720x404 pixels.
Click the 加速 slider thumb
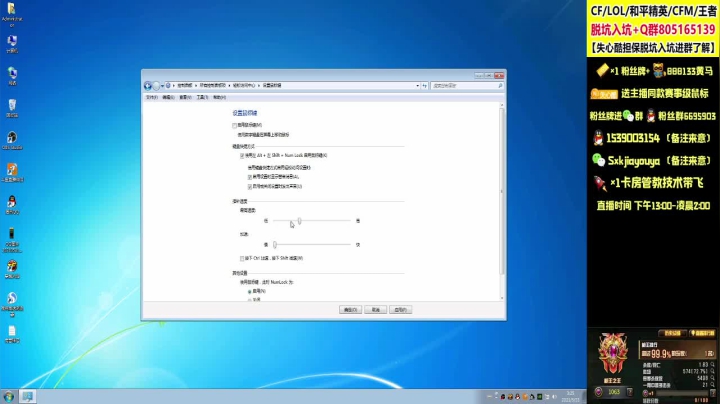point(275,245)
